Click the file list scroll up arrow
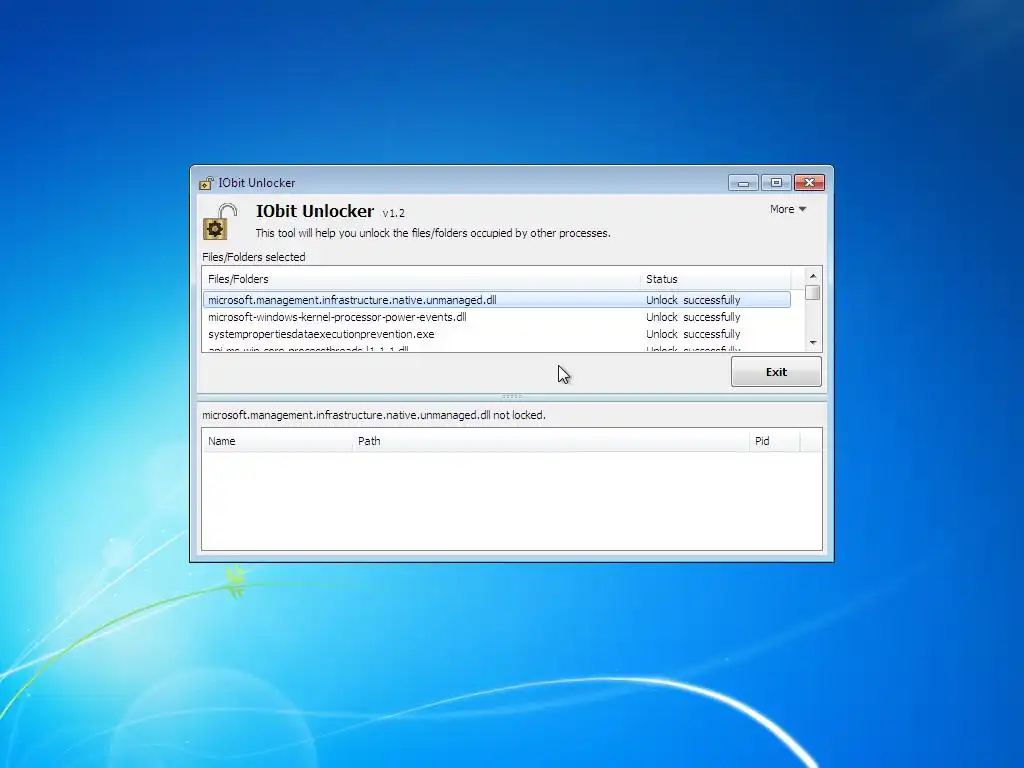 813,276
